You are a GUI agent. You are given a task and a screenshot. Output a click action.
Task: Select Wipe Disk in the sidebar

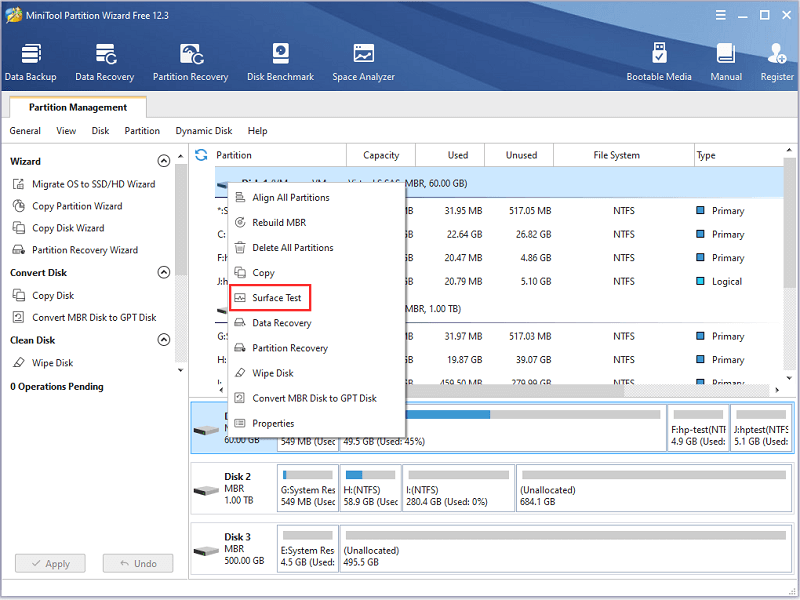43,363
